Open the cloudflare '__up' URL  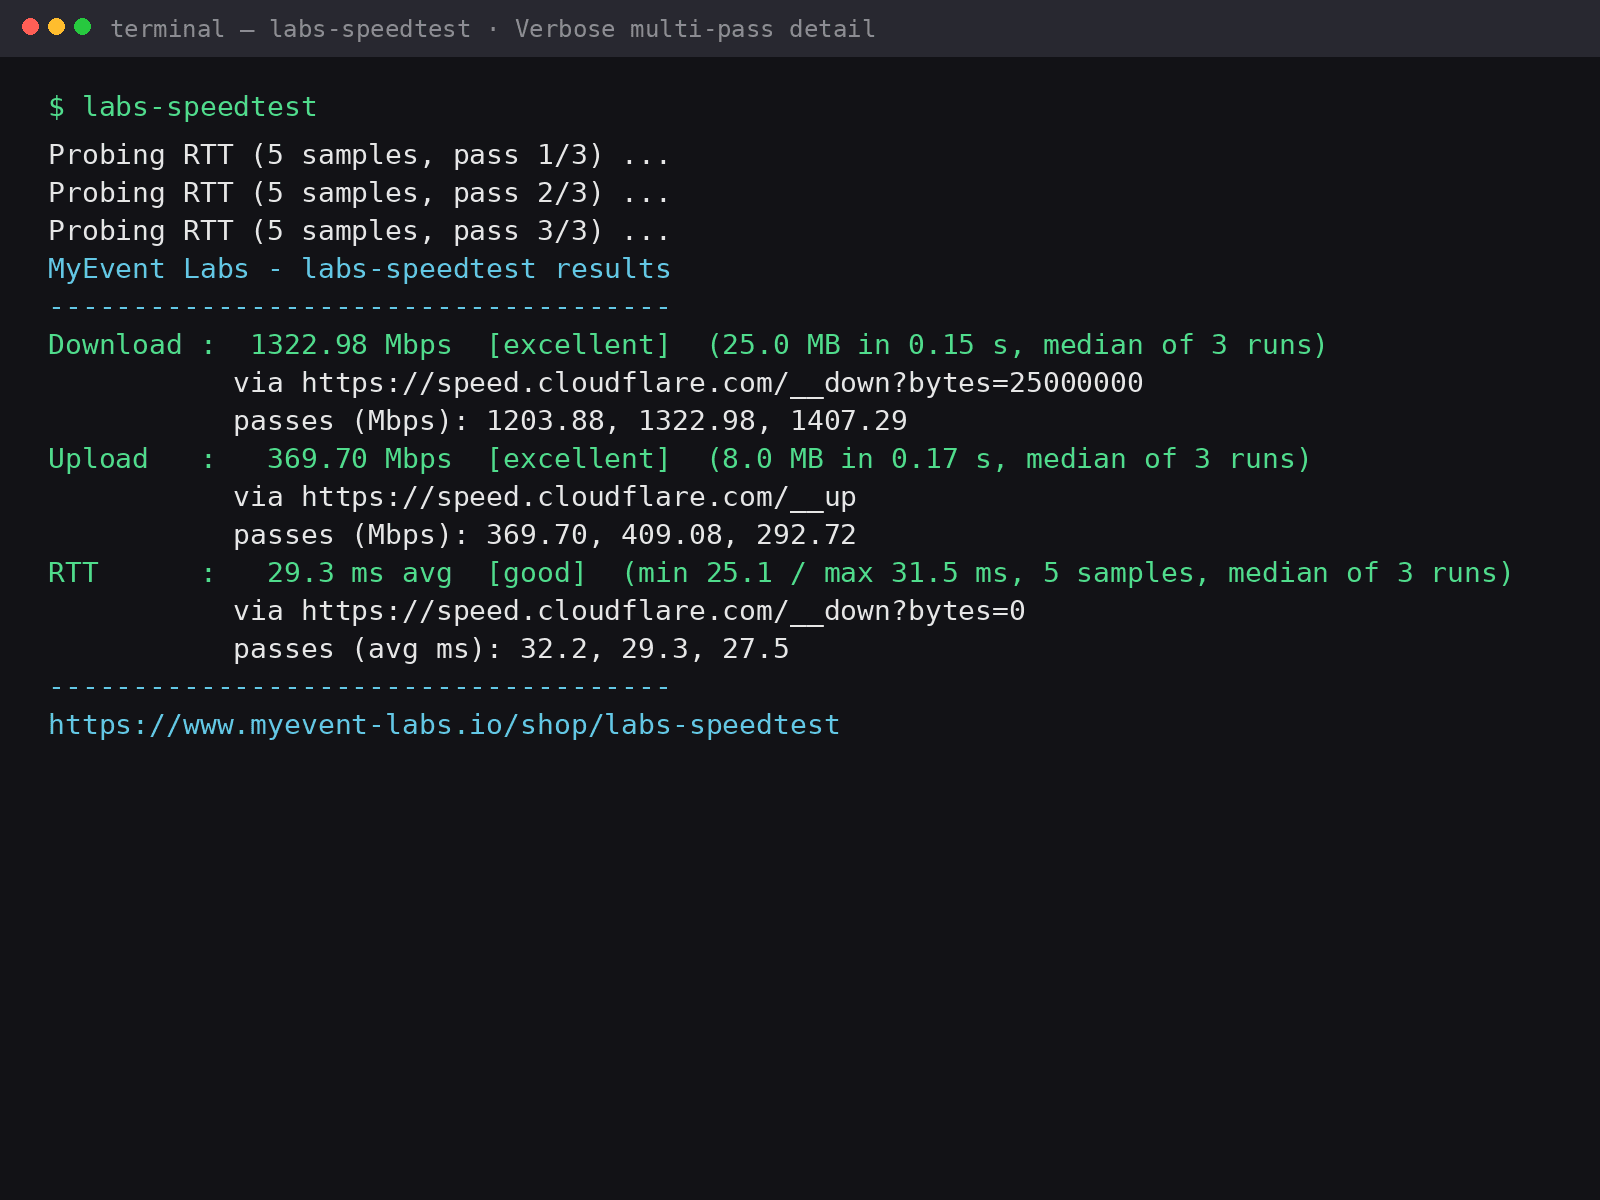[x=579, y=497]
